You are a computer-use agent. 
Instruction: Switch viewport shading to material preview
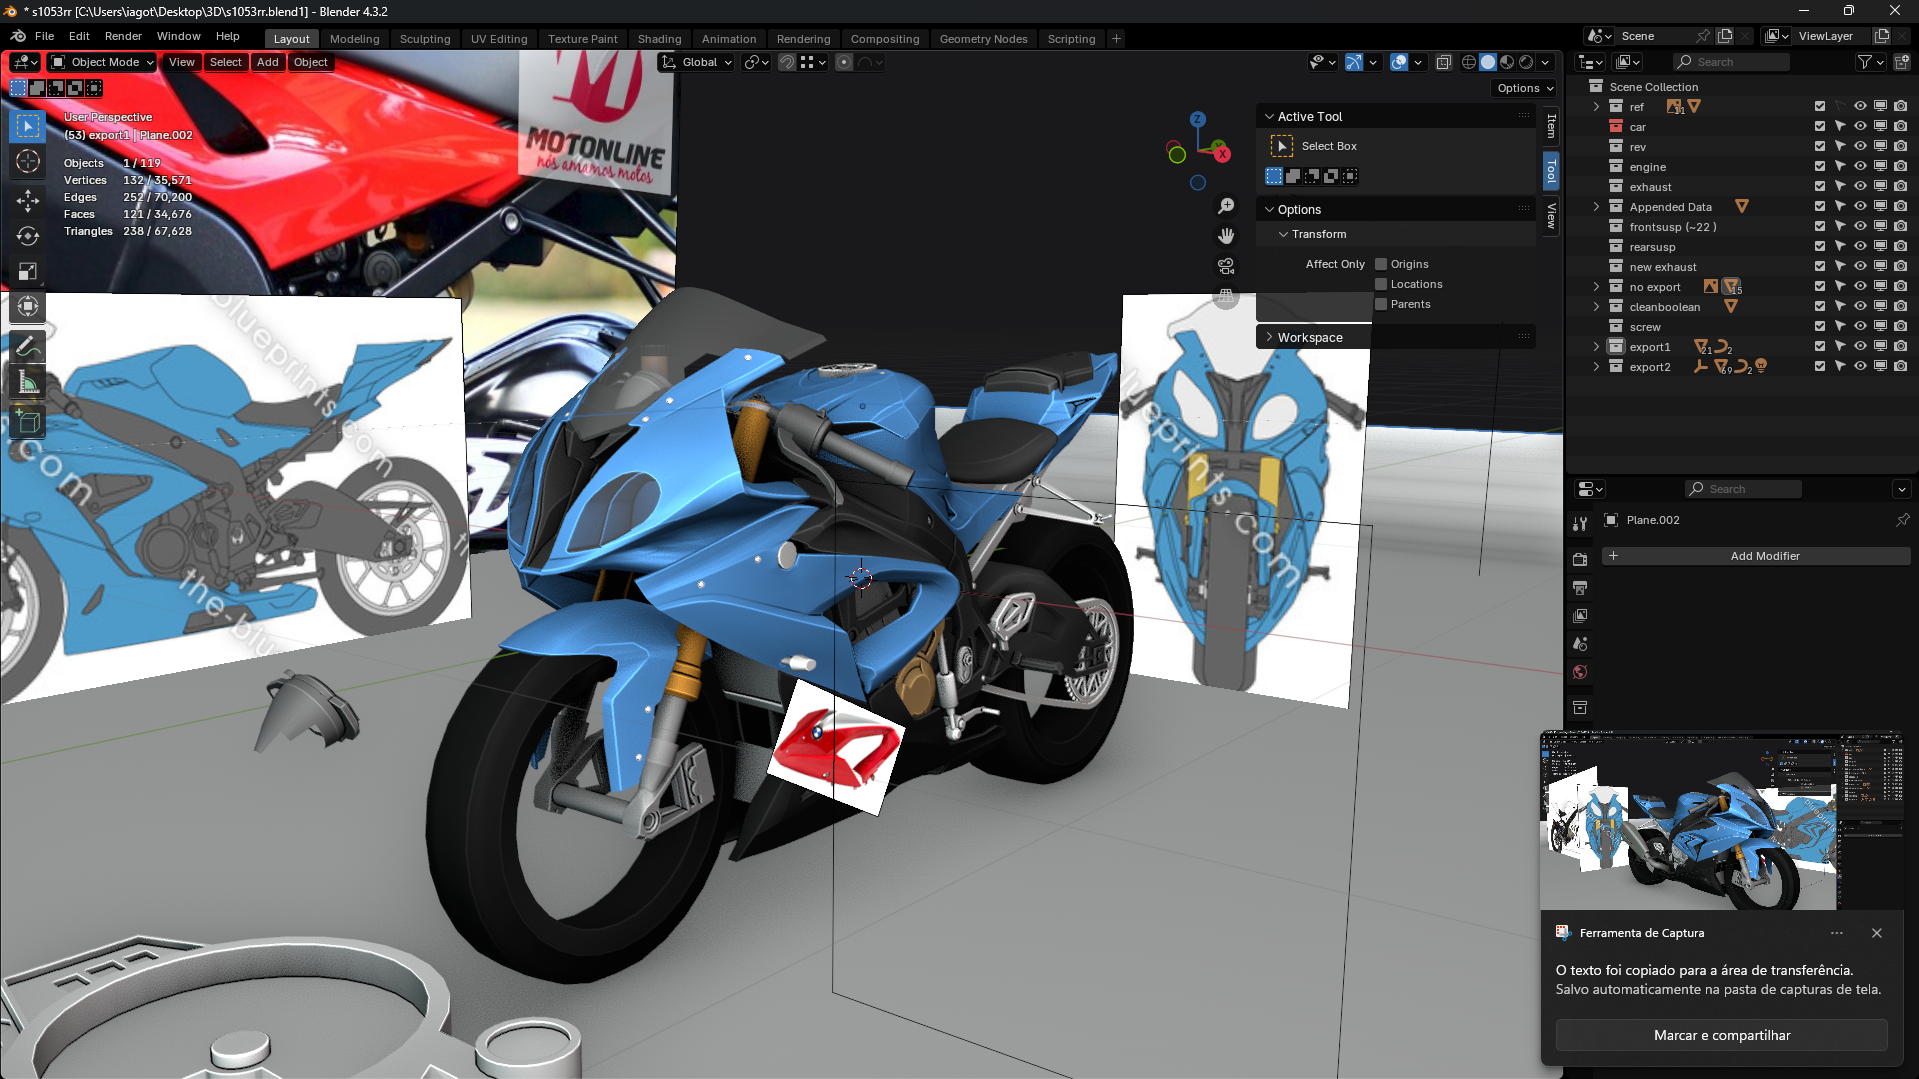[1507, 62]
